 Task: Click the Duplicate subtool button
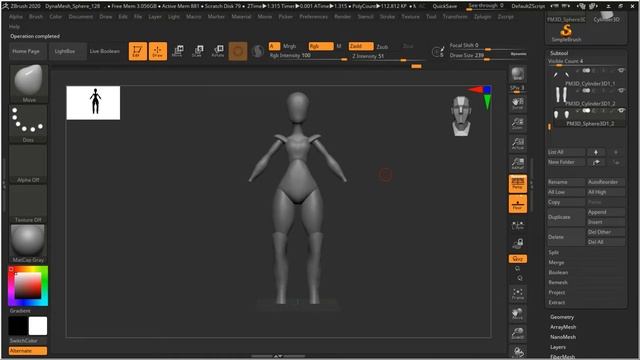[566, 217]
